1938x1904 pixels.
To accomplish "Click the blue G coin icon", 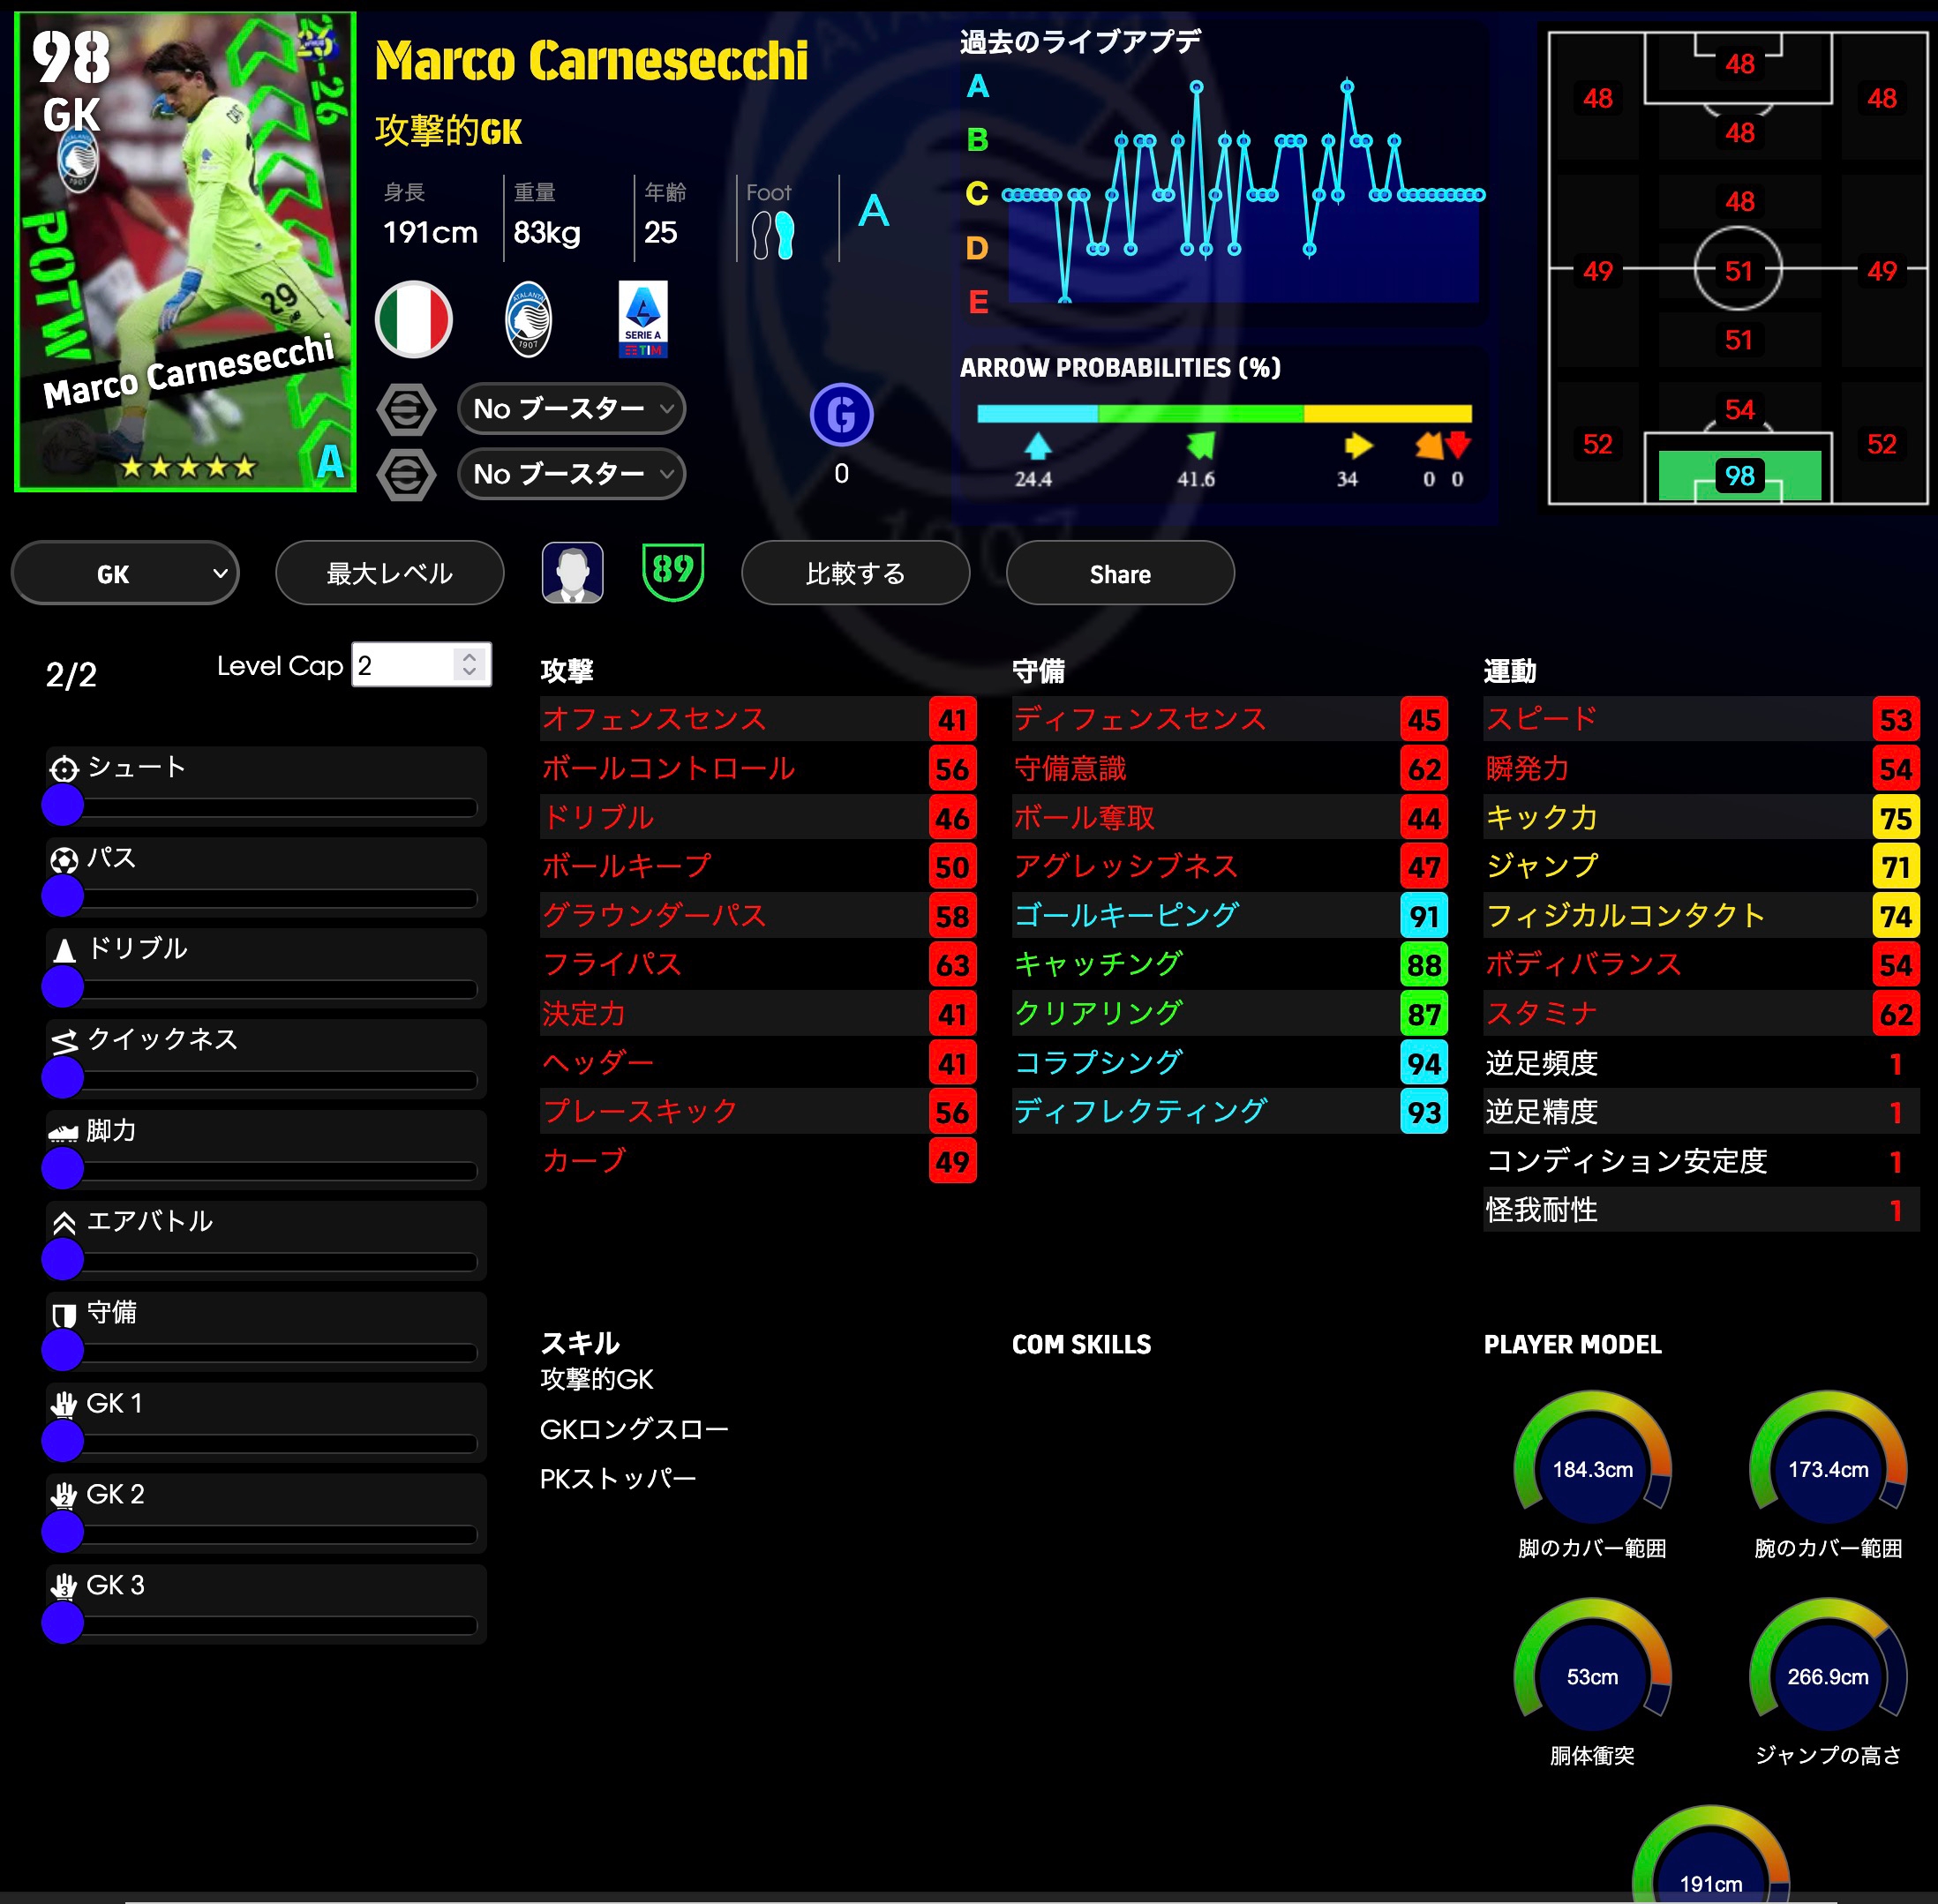I will point(841,414).
